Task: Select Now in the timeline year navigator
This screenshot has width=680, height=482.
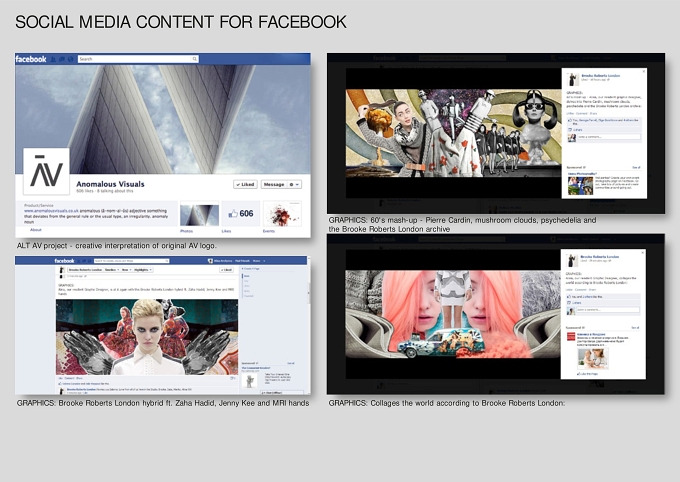Action: tap(246, 276)
